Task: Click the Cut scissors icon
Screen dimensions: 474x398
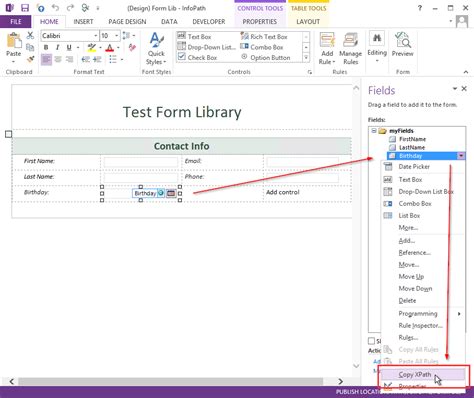Action: 30,35
